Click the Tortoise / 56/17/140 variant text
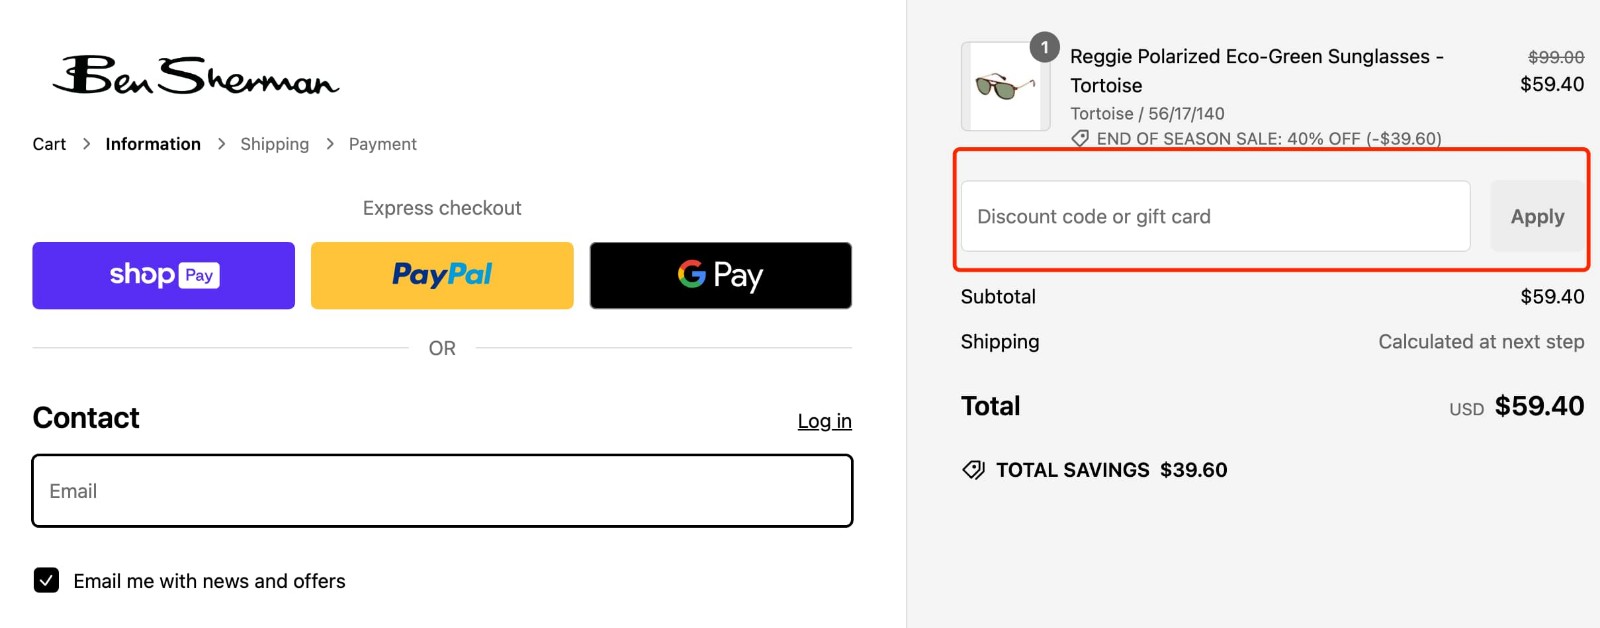This screenshot has height=628, width=1600. coord(1144,113)
